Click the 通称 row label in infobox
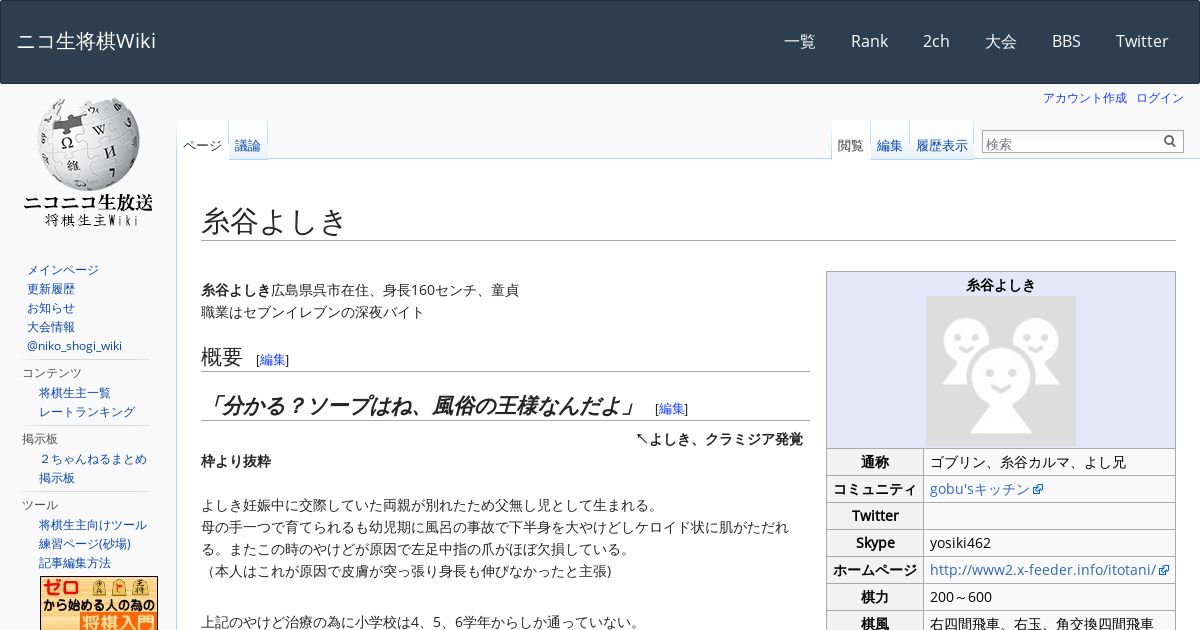 (x=875, y=462)
